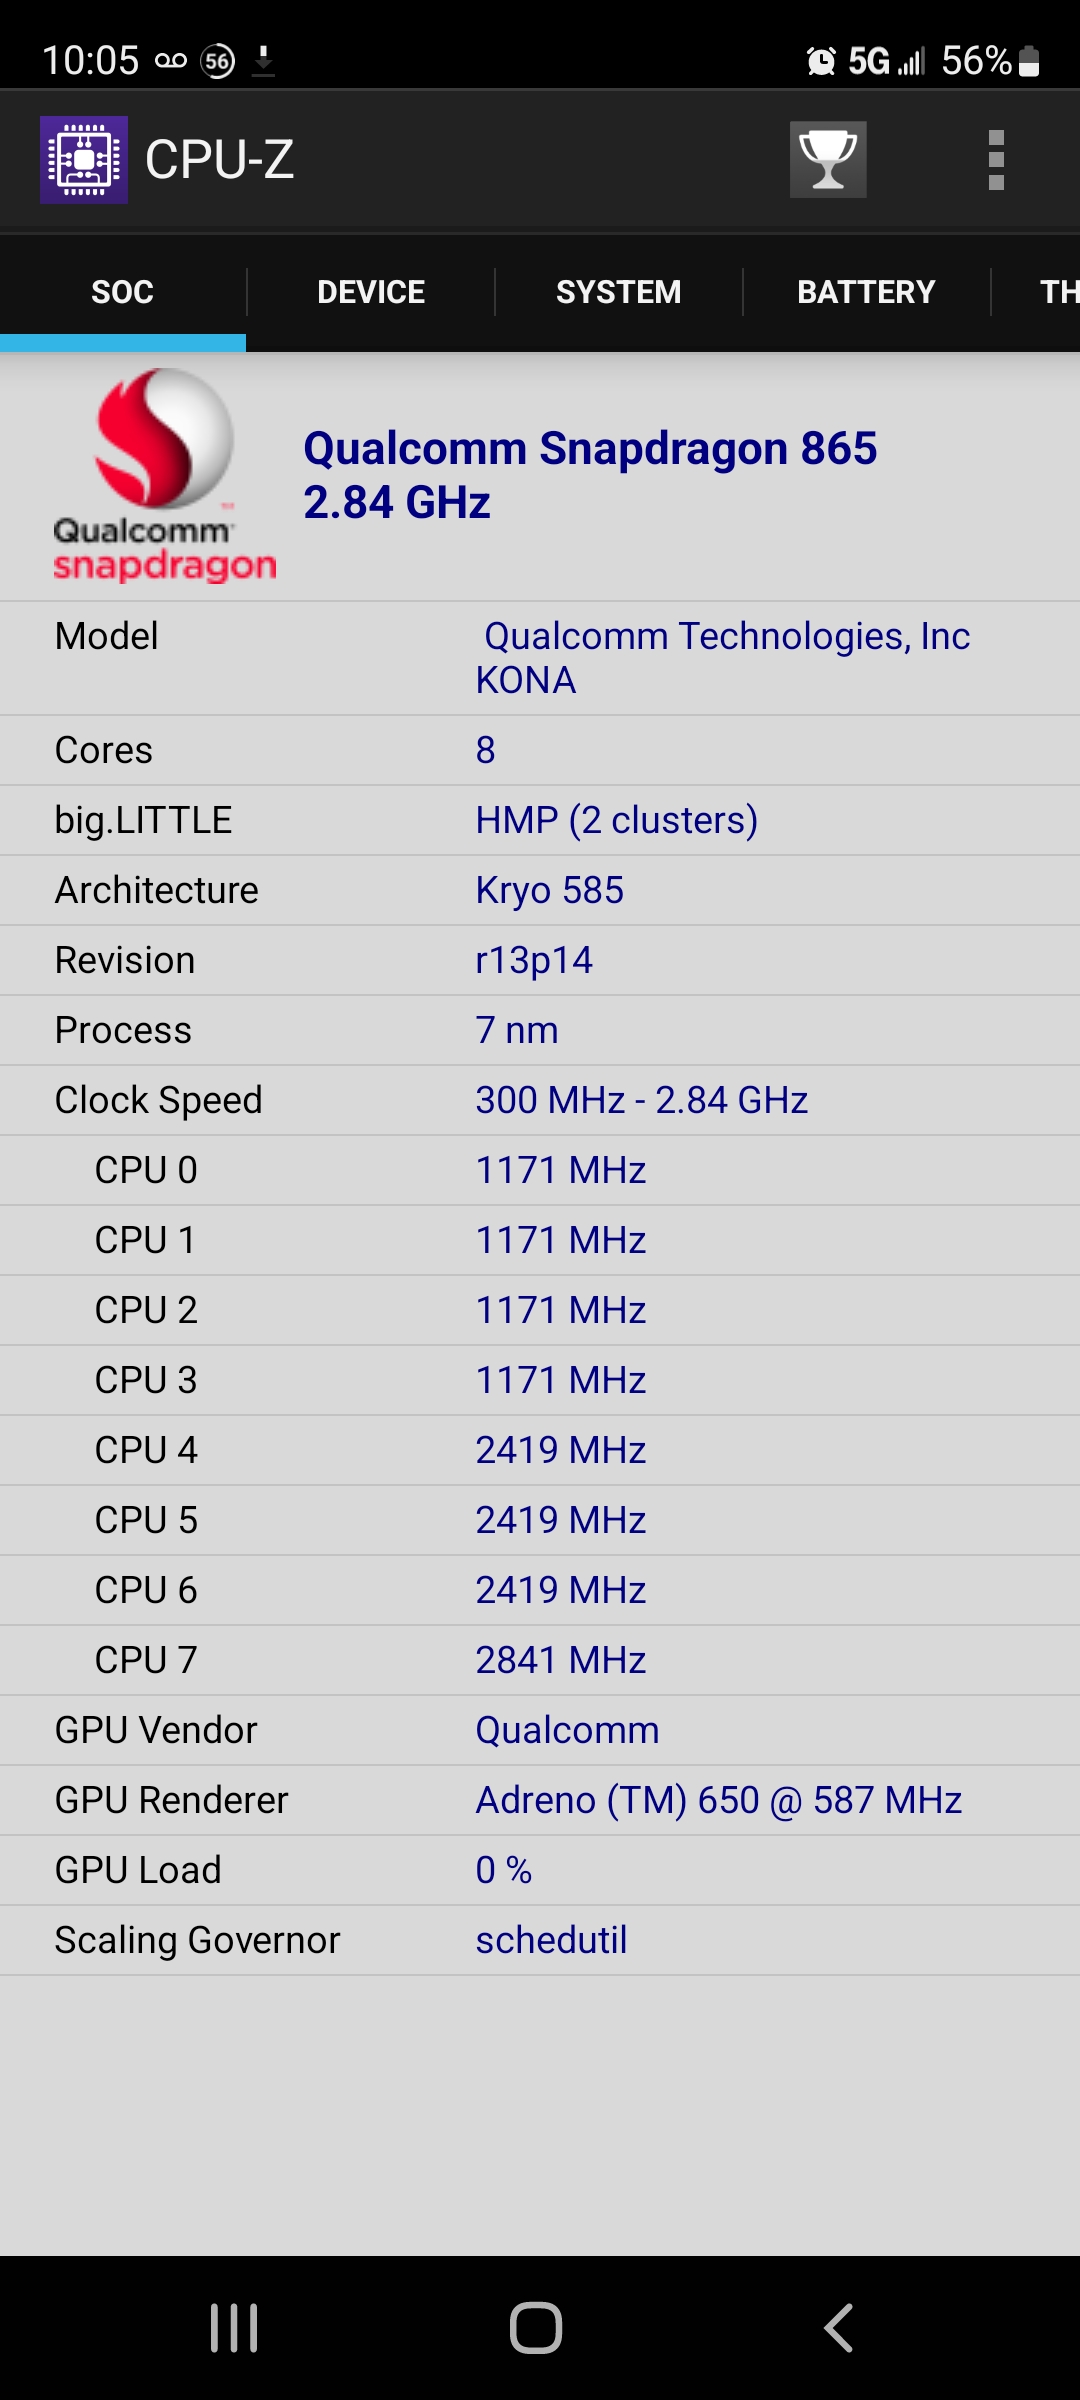Image resolution: width=1080 pixels, height=2400 pixels.
Task: Open the three-dot overflow menu
Action: point(996,160)
